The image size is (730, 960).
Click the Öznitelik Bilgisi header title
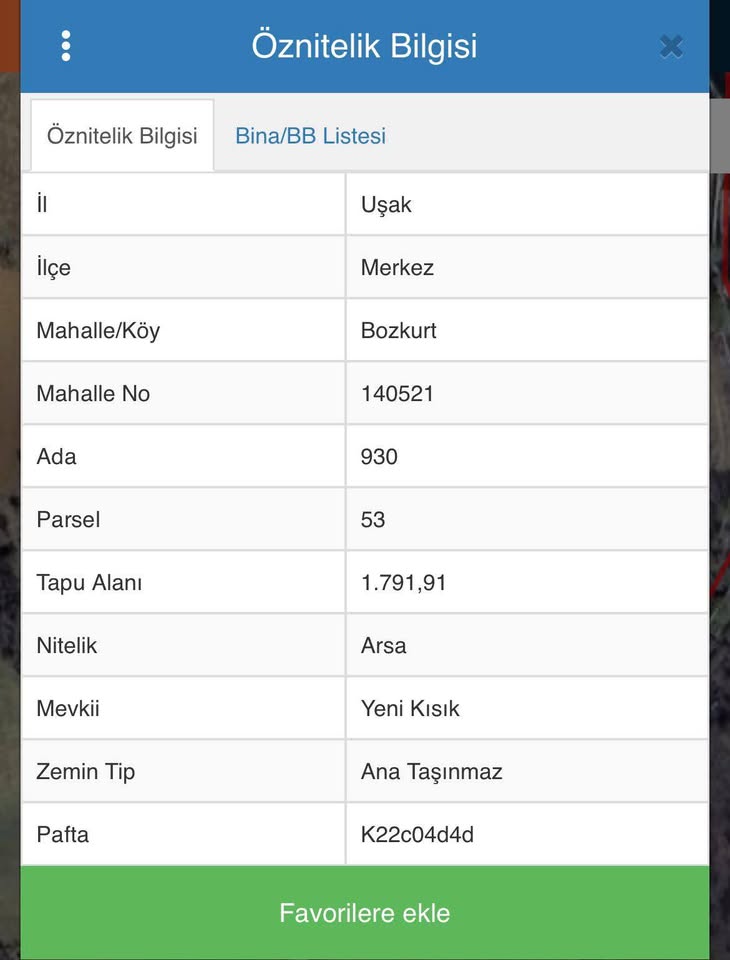pyautogui.click(x=364, y=46)
